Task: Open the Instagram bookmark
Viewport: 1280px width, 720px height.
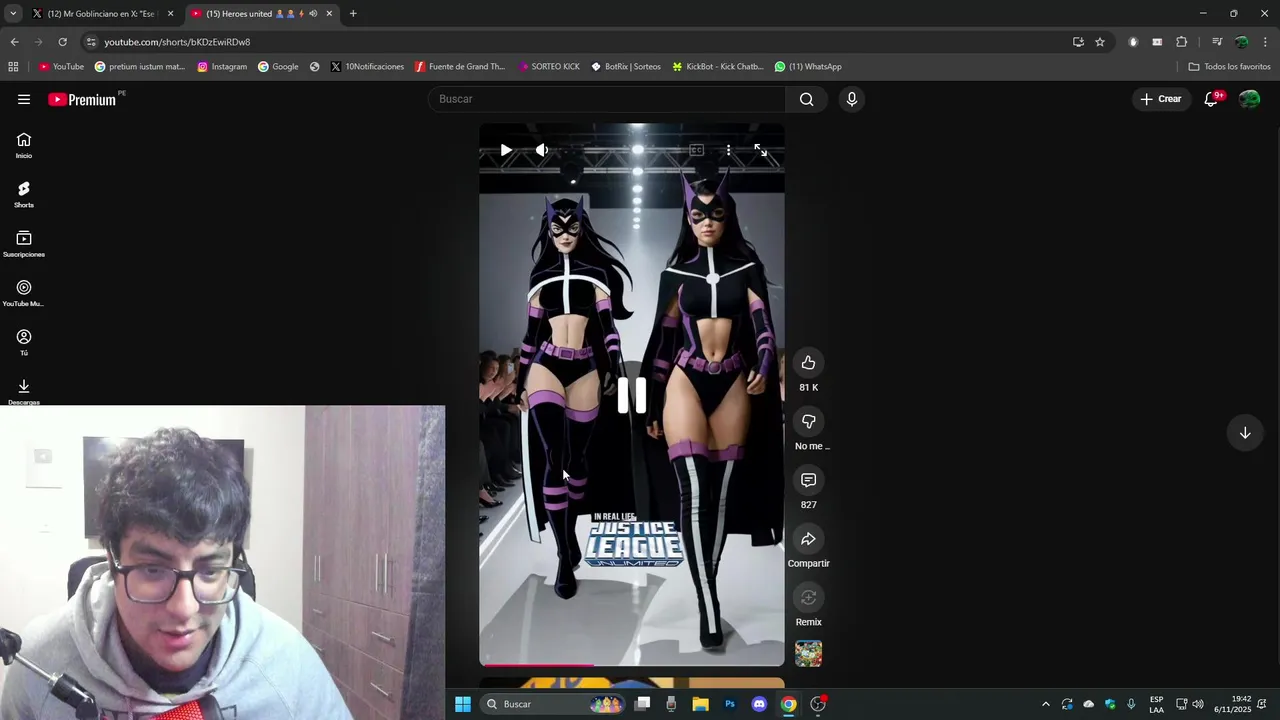Action: coord(222,67)
